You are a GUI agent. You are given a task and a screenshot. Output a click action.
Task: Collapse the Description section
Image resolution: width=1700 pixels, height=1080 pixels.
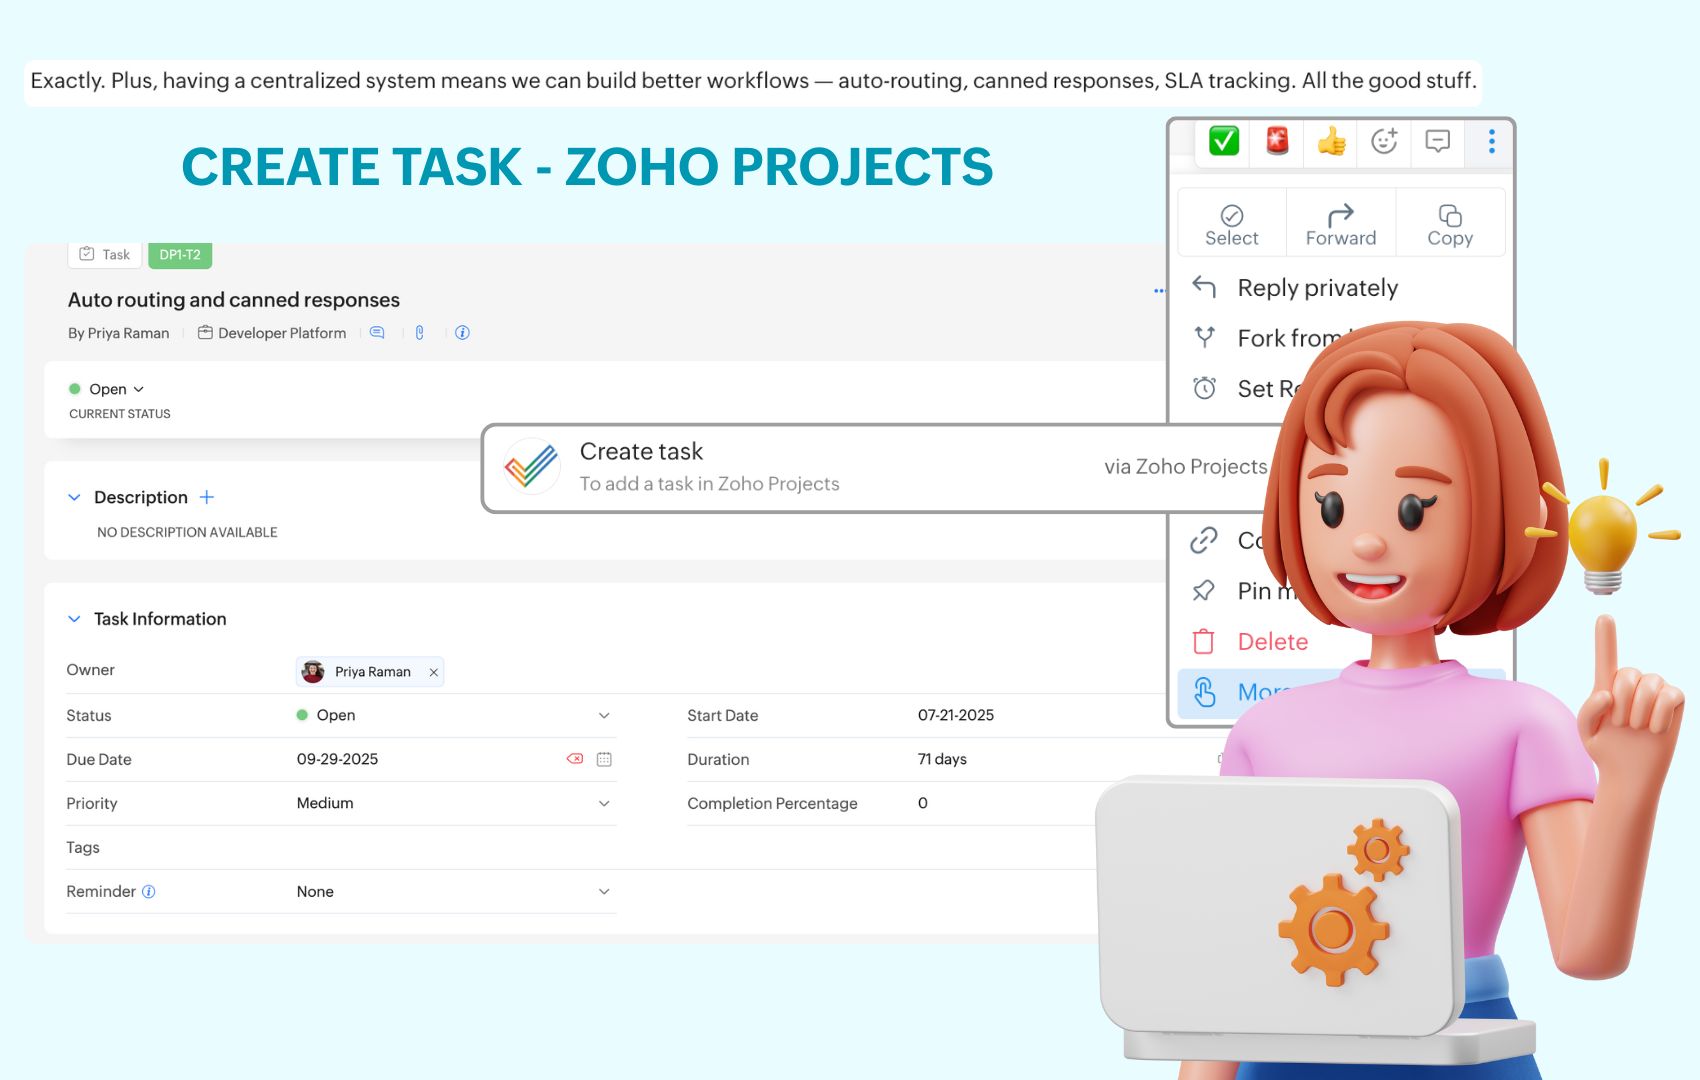point(74,497)
